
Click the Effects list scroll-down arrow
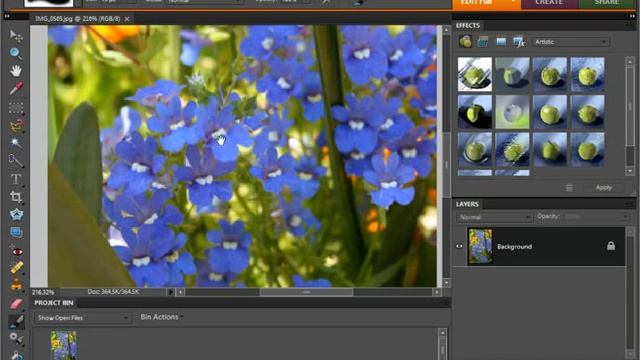pos(630,171)
